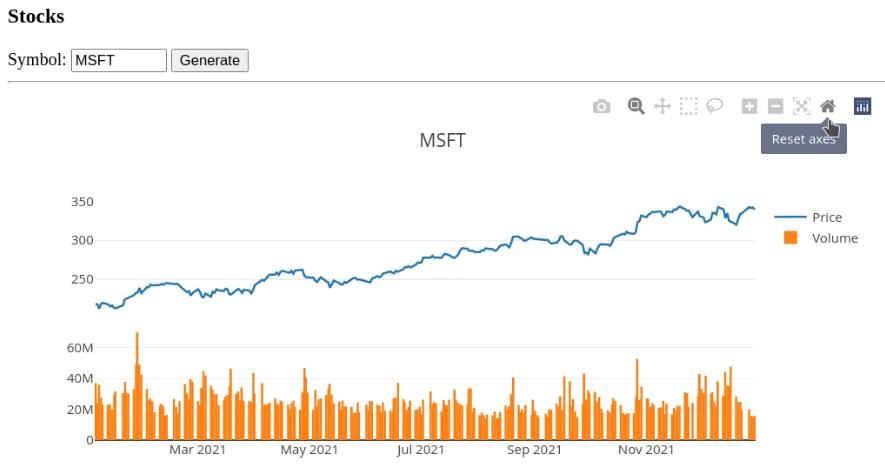The height and width of the screenshot is (469, 885).
Task: Activate the Pan tool
Action: (x=662, y=106)
